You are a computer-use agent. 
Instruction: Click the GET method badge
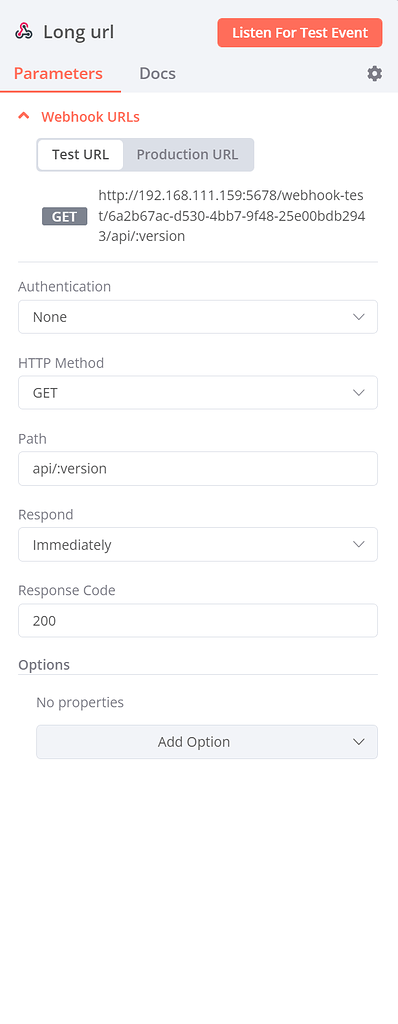pyautogui.click(x=65, y=217)
